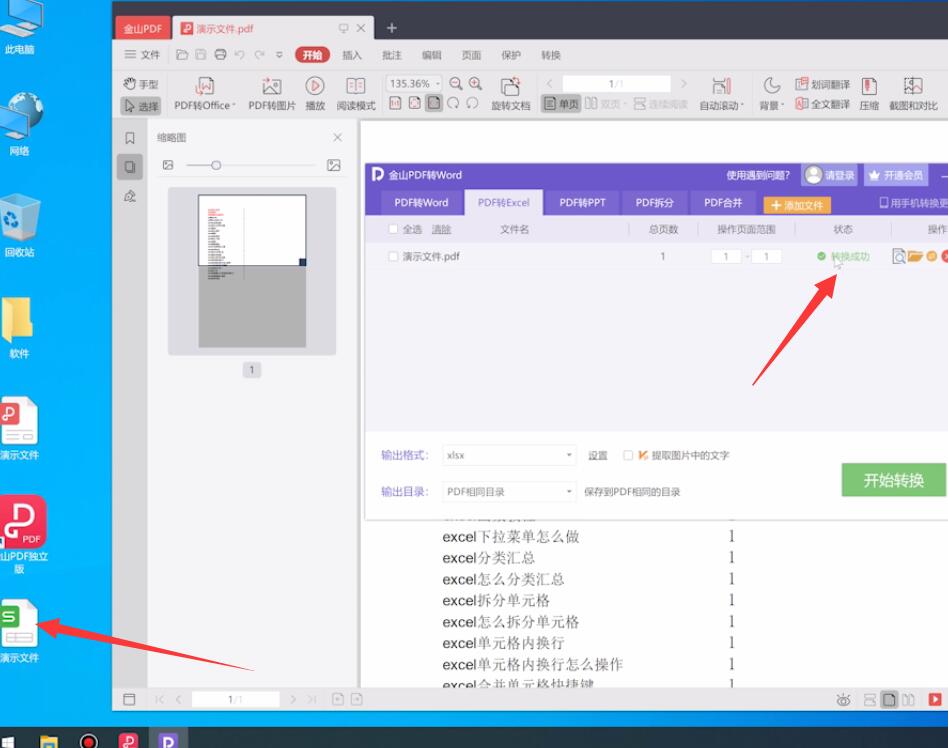Viewport: 948px width, 748px height.
Task: Click the print icon in quick toolbar
Action: point(220,55)
